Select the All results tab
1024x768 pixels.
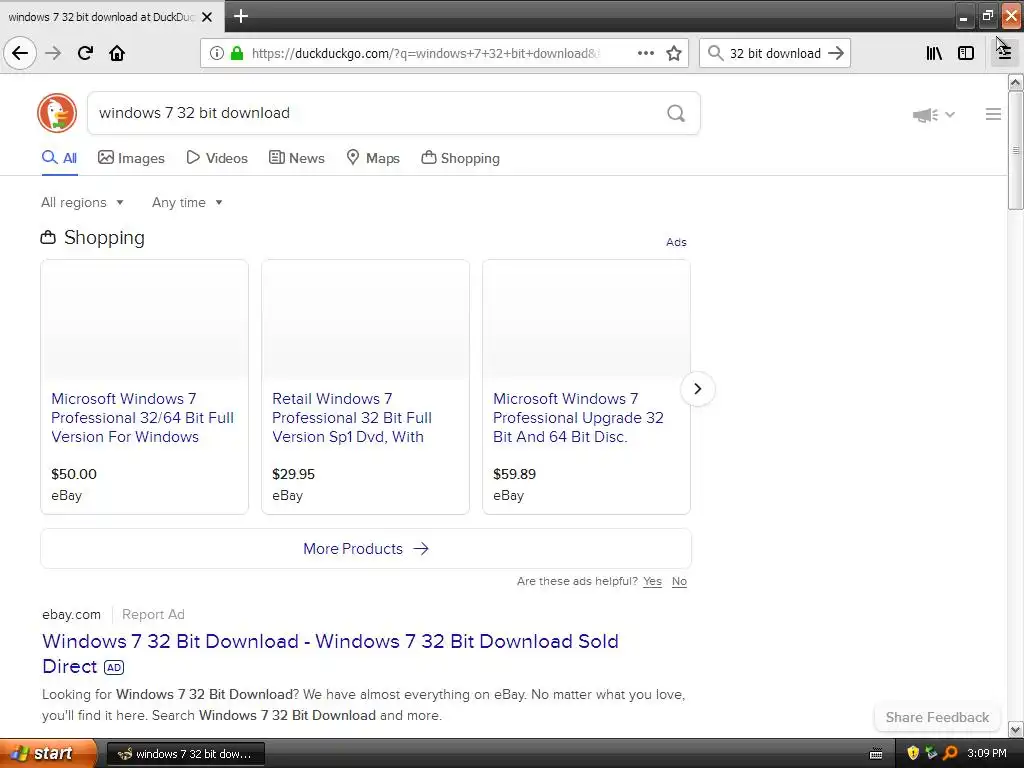click(x=59, y=158)
